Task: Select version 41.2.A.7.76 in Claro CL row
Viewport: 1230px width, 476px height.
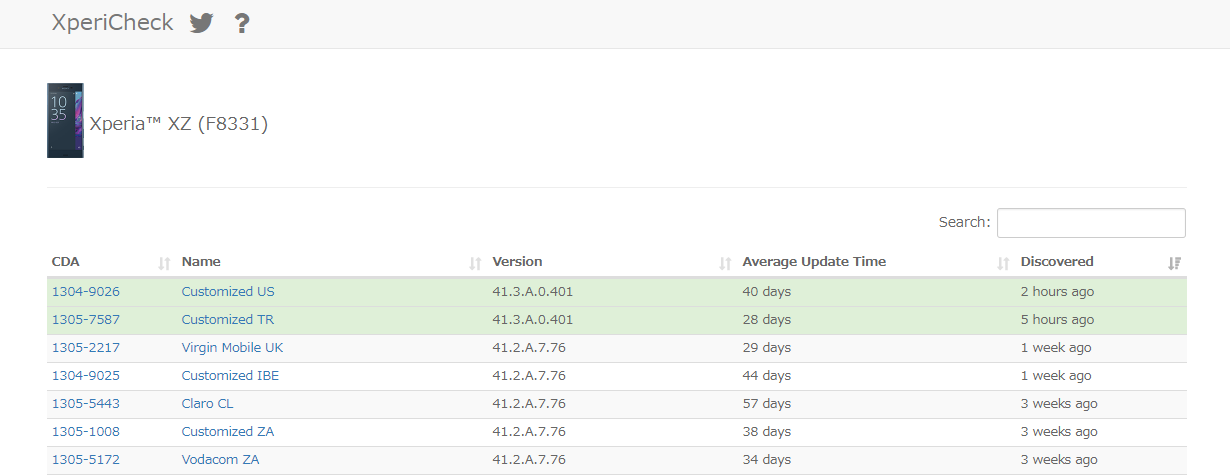Action: click(529, 404)
